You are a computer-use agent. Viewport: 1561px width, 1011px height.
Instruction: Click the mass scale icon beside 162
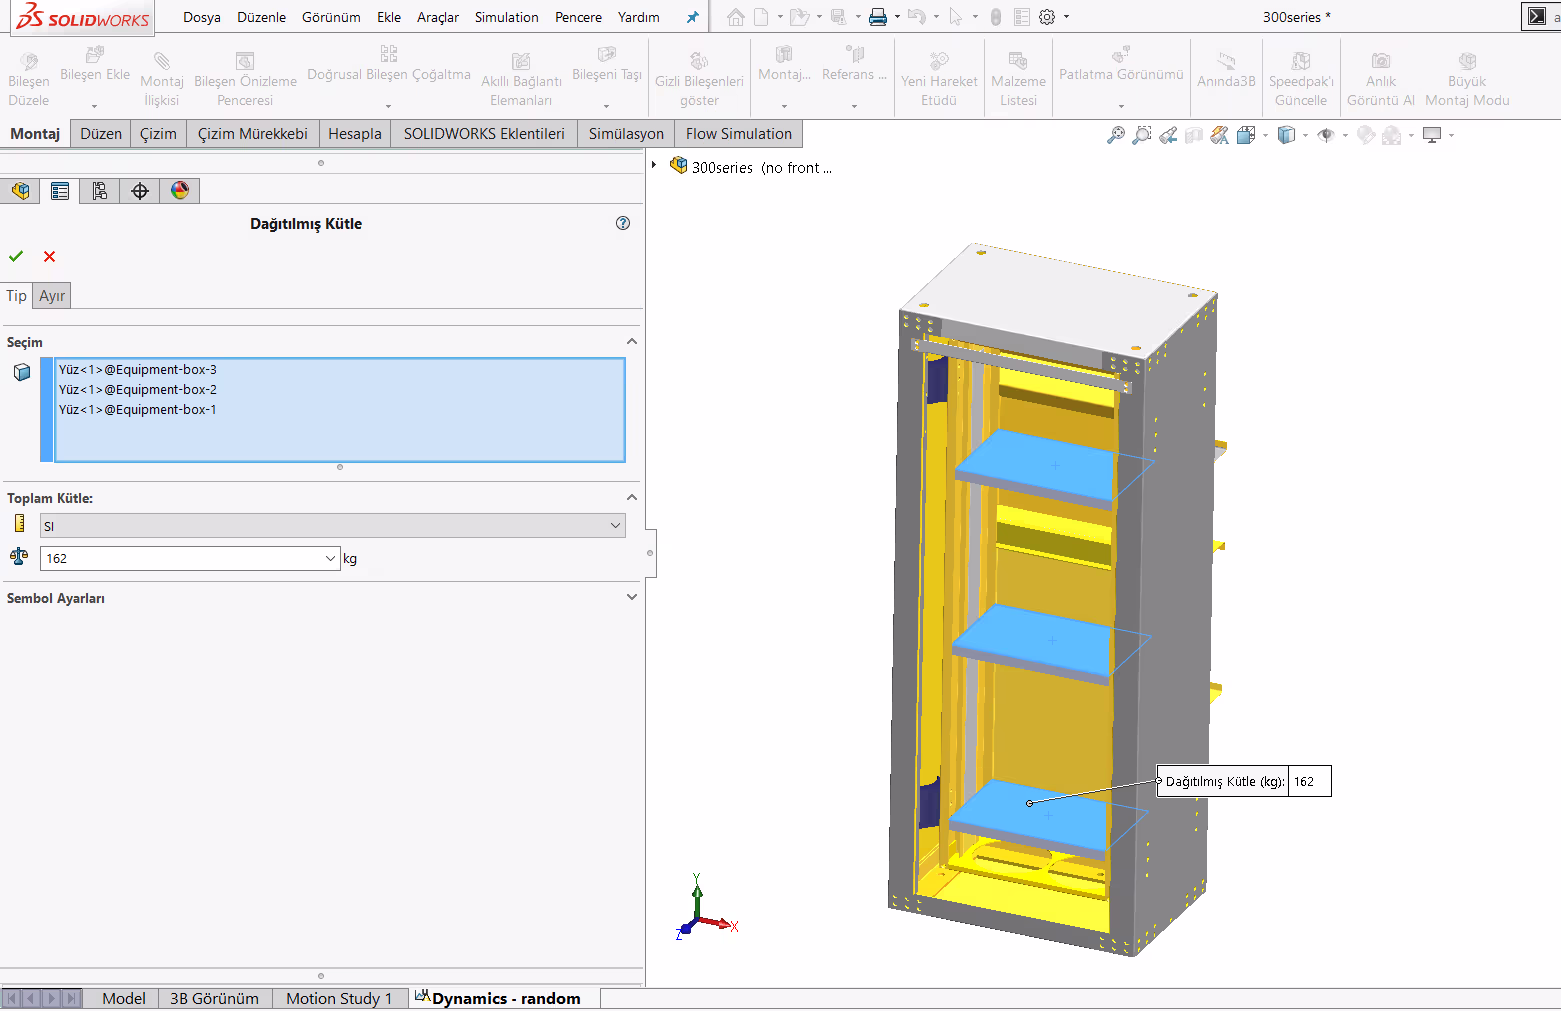click(x=19, y=557)
